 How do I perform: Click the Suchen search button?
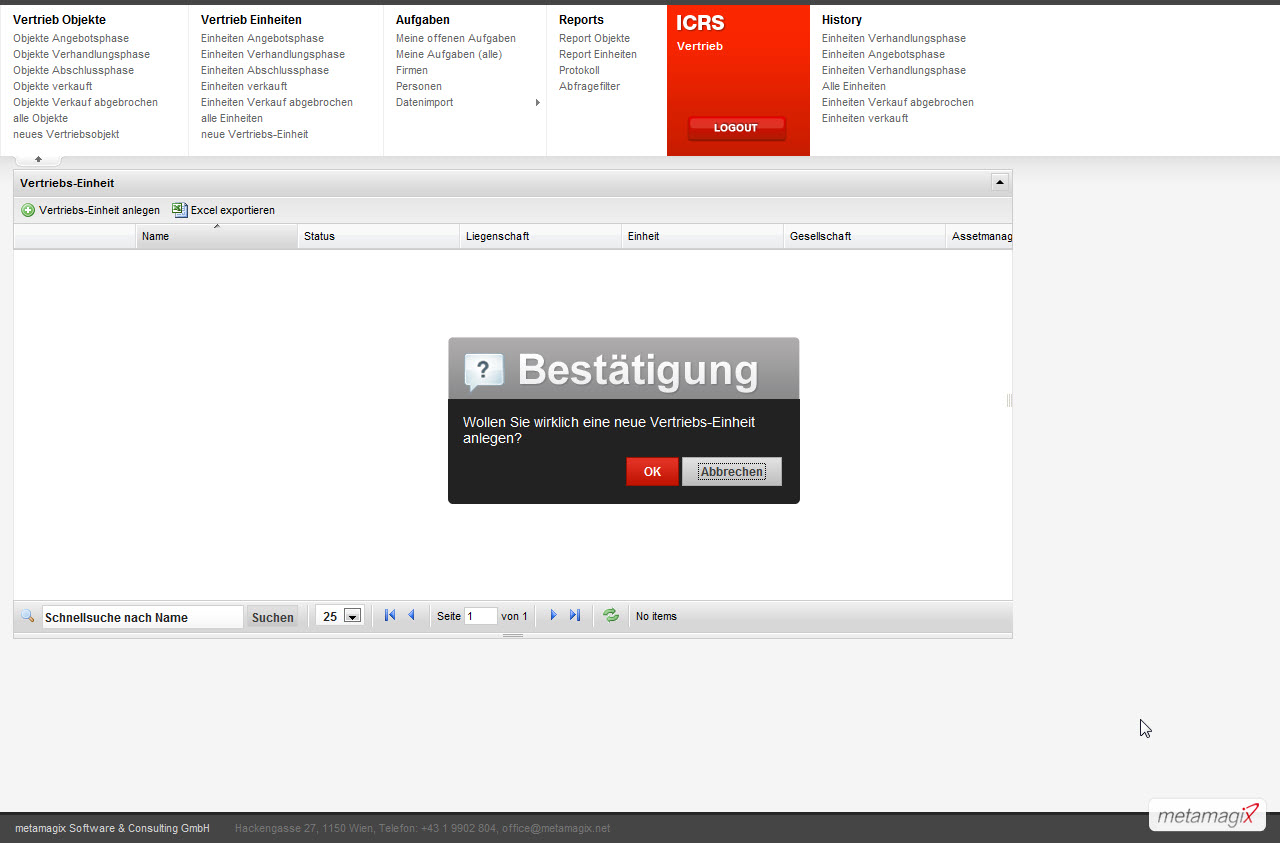tap(273, 617)
